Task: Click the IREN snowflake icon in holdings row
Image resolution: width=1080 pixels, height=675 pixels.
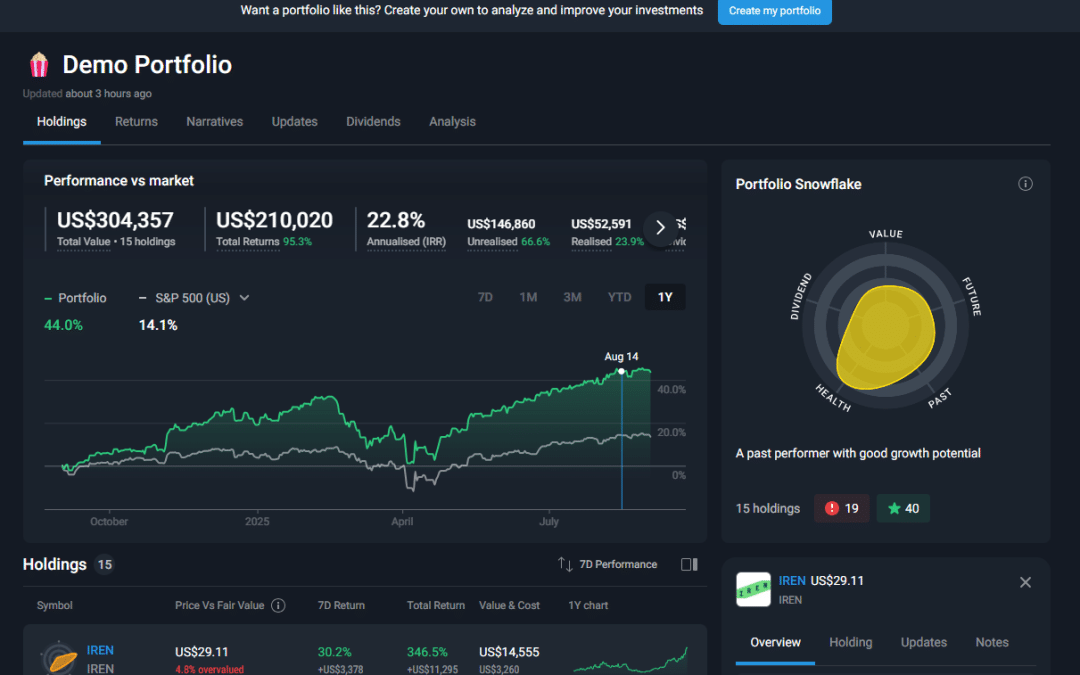Action: click(59, 658)
